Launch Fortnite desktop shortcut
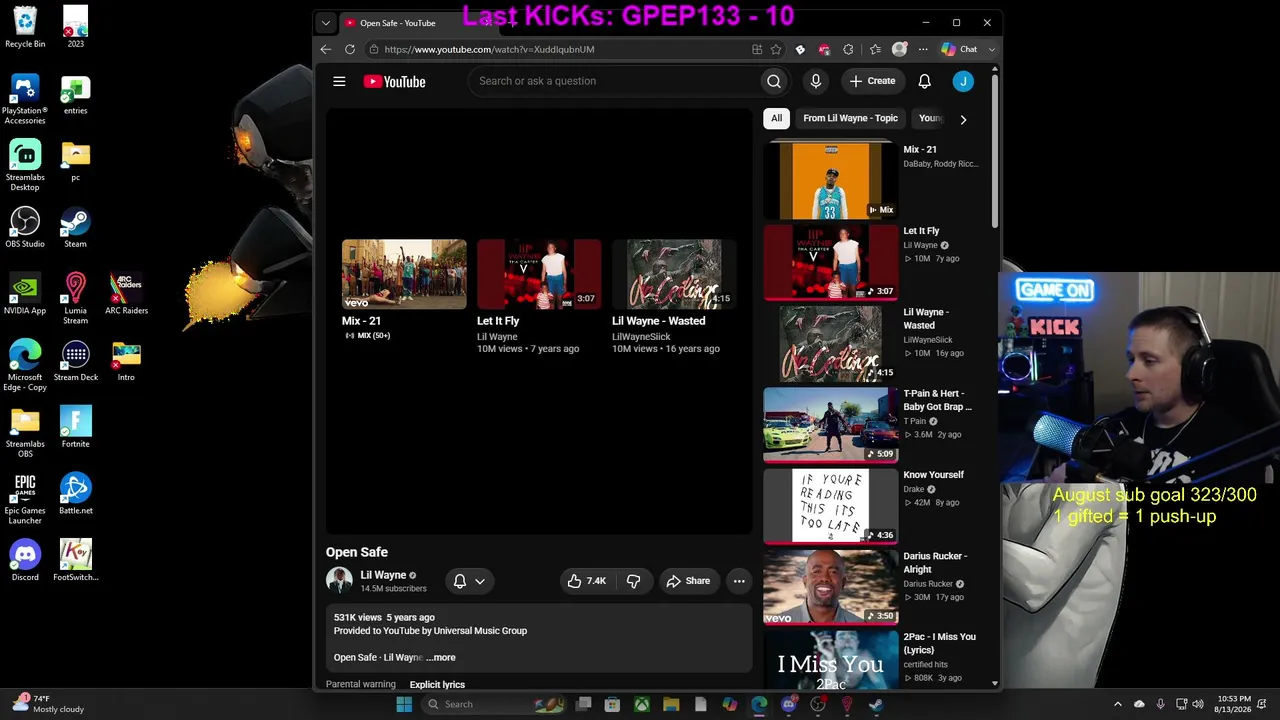This screenshot has height=720, width=1280. click(75, 427)
